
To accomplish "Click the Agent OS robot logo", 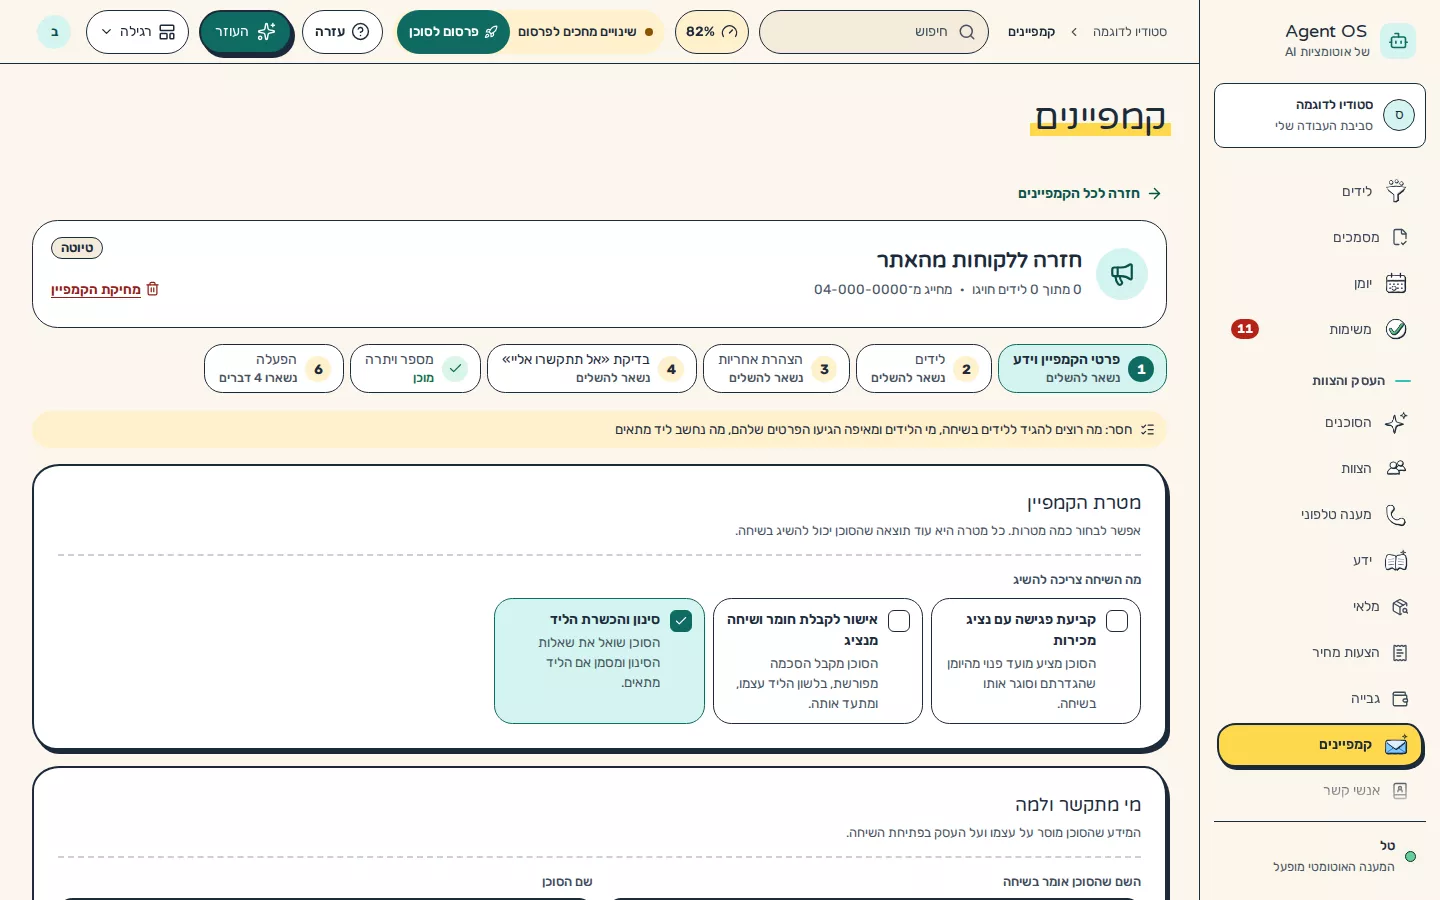I will click(1398, 41).
